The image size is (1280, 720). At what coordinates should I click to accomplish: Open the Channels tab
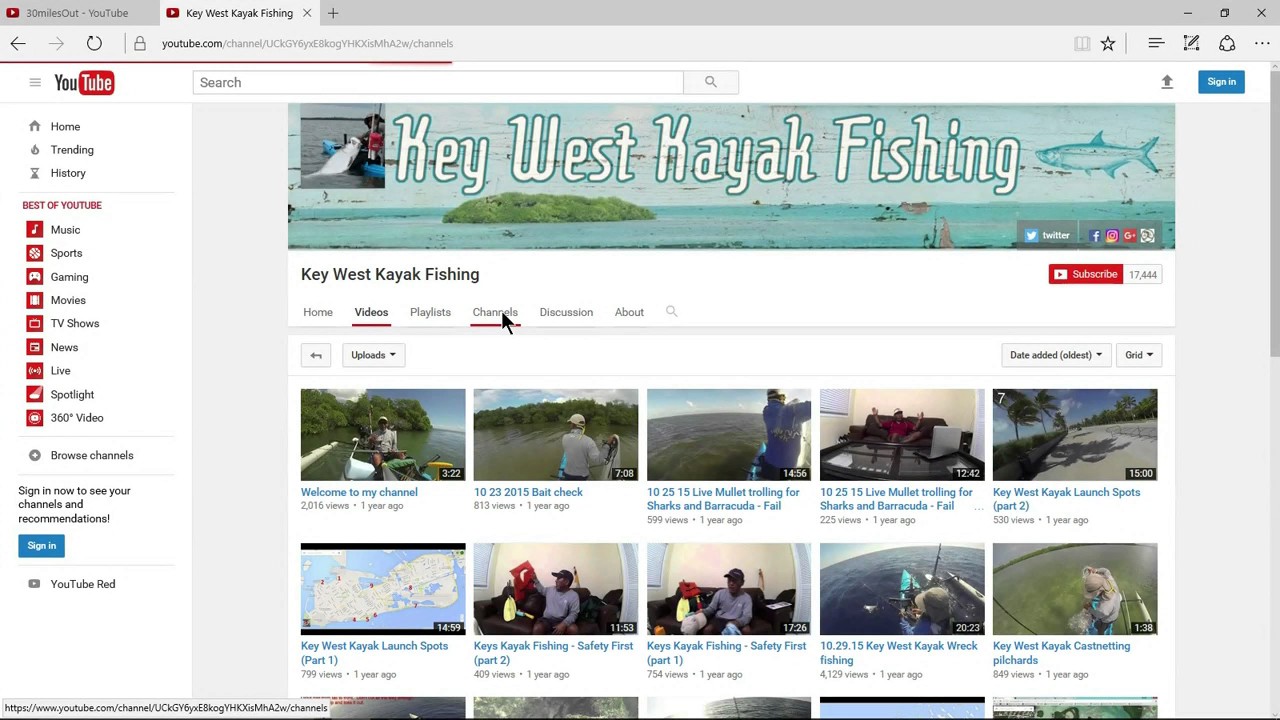[495, 312]
